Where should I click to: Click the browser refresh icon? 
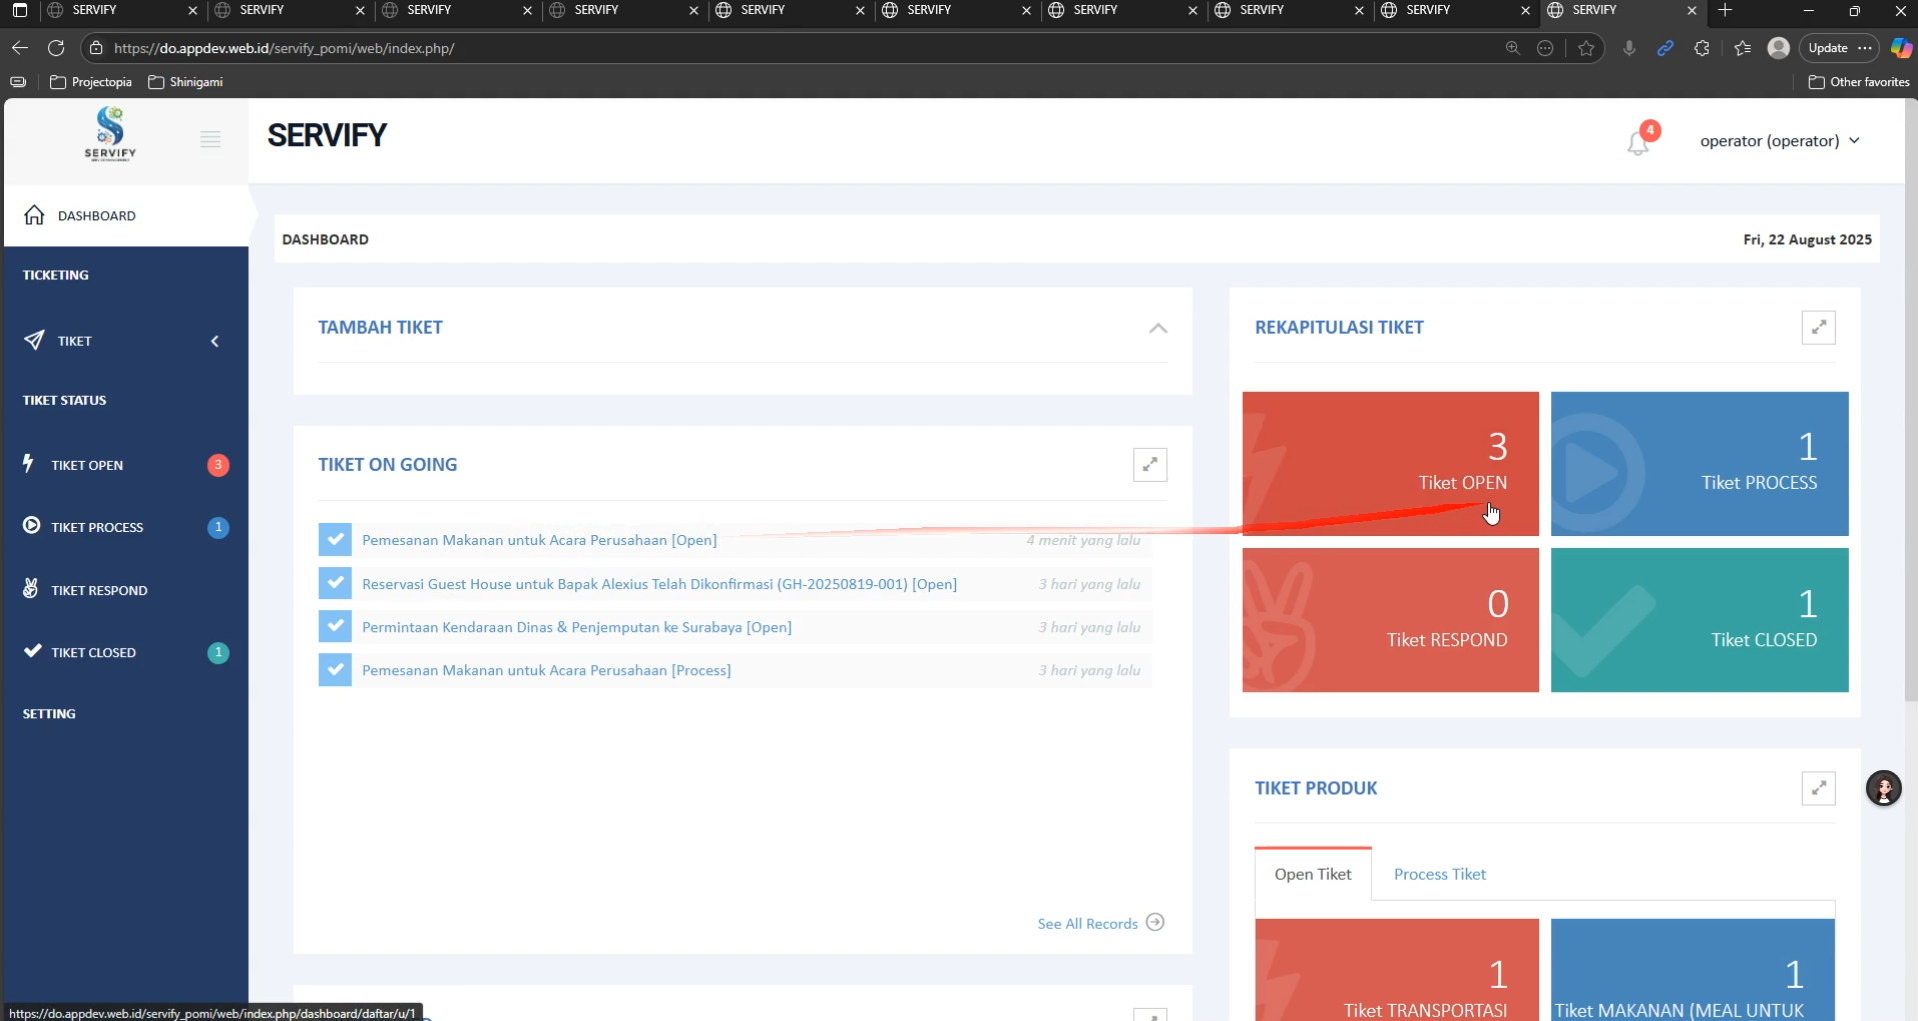click(56, 48)
